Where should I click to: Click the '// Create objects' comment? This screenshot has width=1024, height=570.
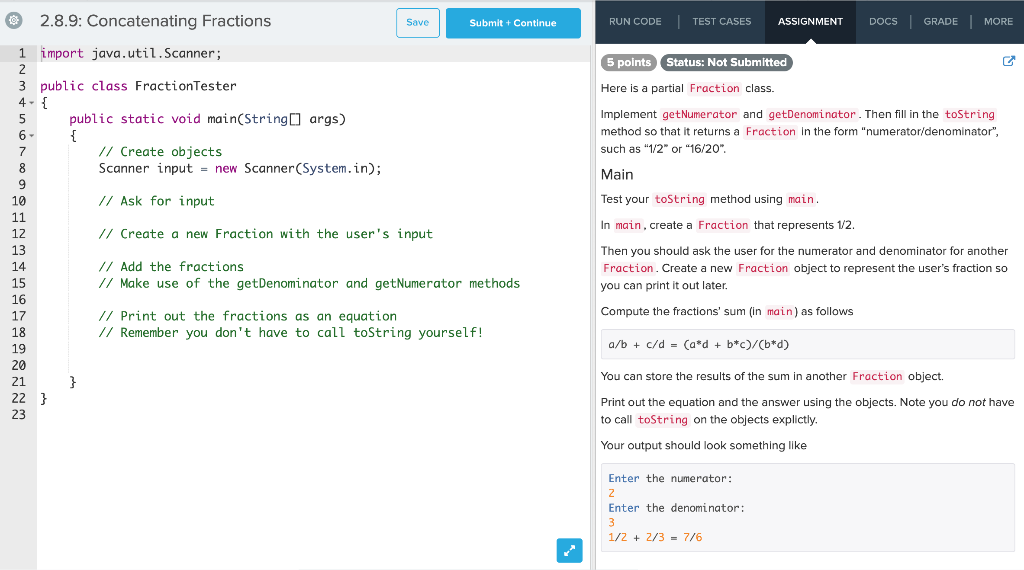(160, 151)
